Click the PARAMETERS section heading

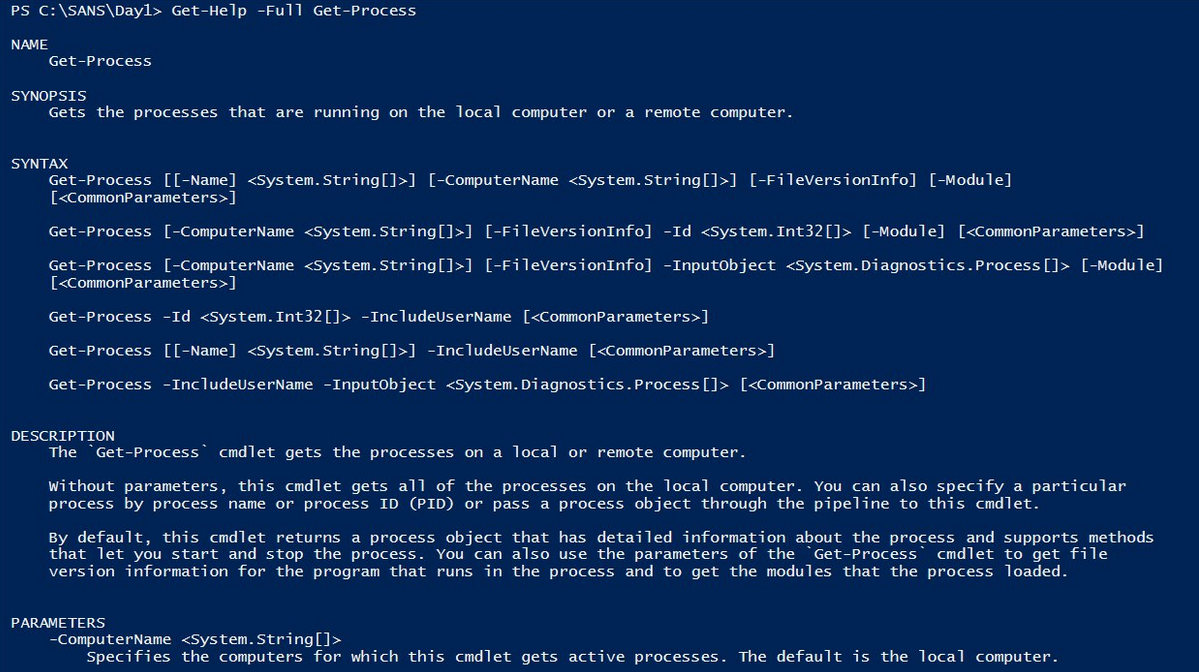tap(58, 623)
